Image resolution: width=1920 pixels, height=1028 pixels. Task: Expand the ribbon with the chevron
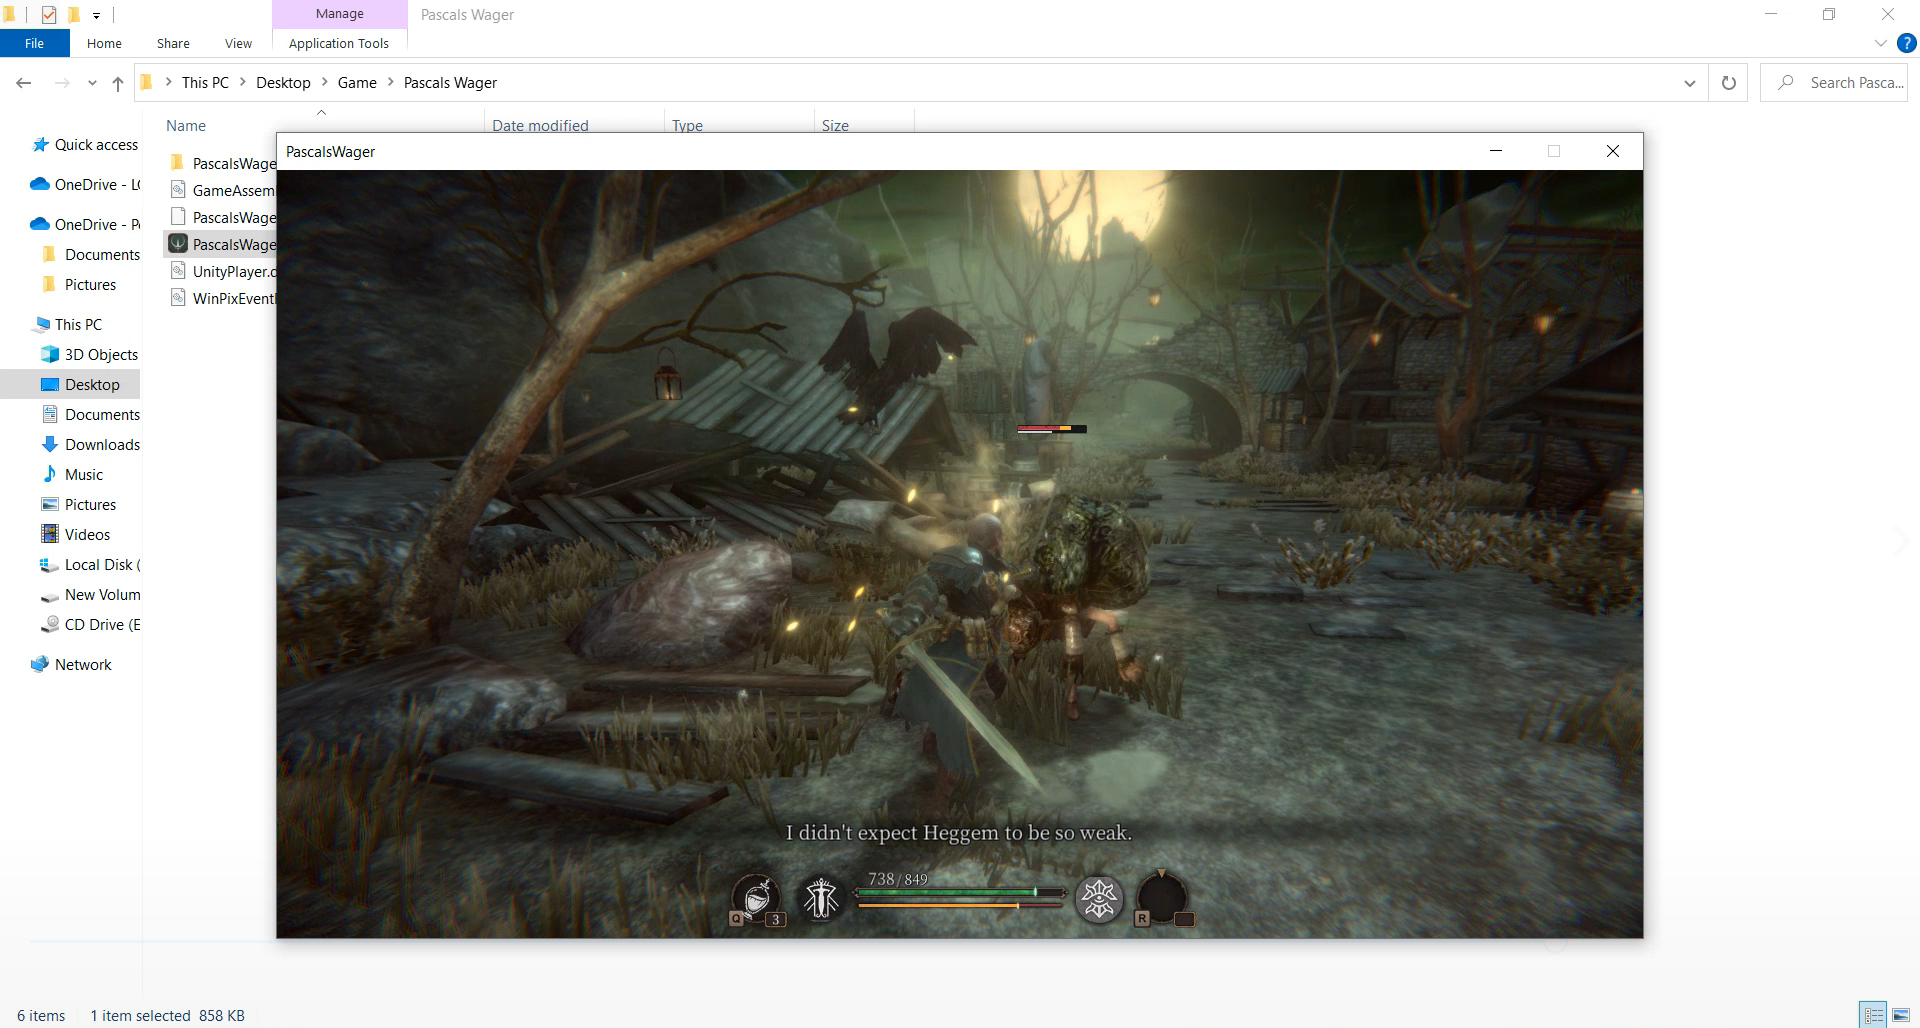pos(1880,43)
